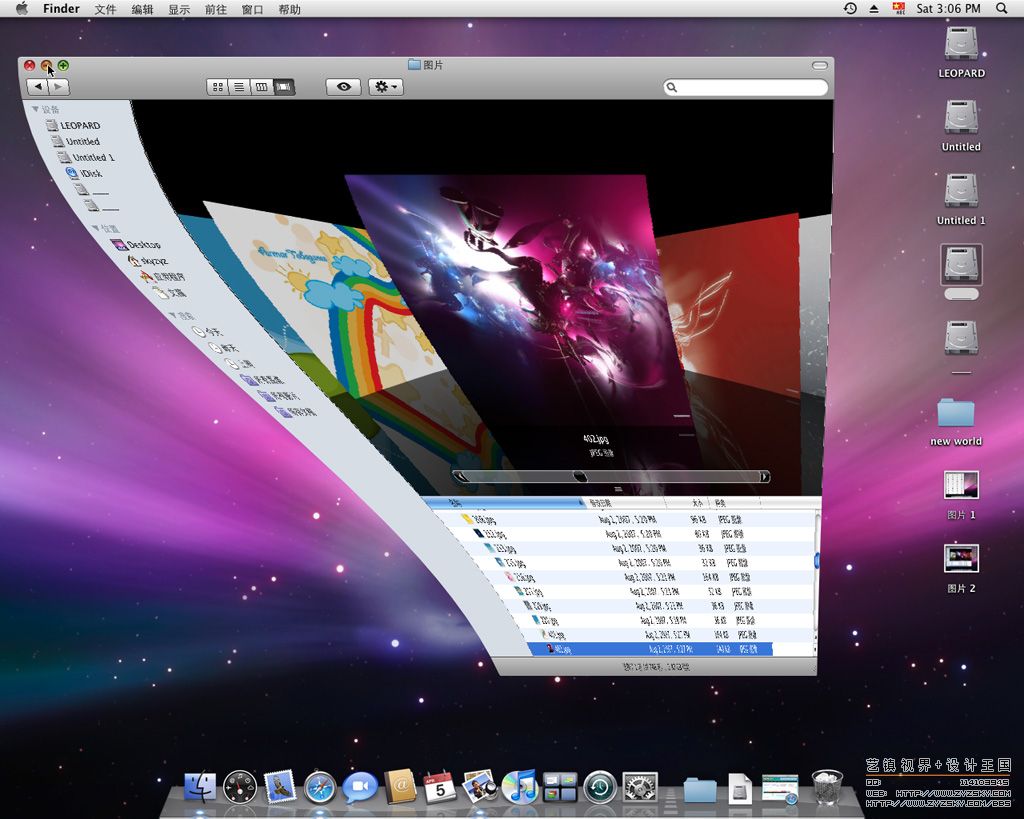
Task: Open 应用程序 in the sidebar
Action: pyautogui.click(x=163, y=277)
